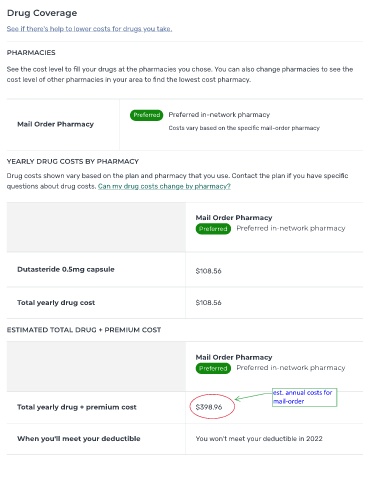
Task: Click the 'Costs vary based on the specific mail-order pharmacy' note
Action: 244,128
